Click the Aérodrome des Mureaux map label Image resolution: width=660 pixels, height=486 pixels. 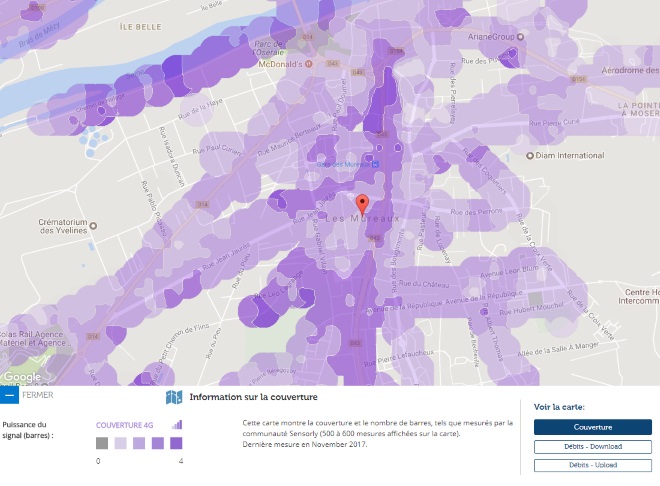point(618,71)
